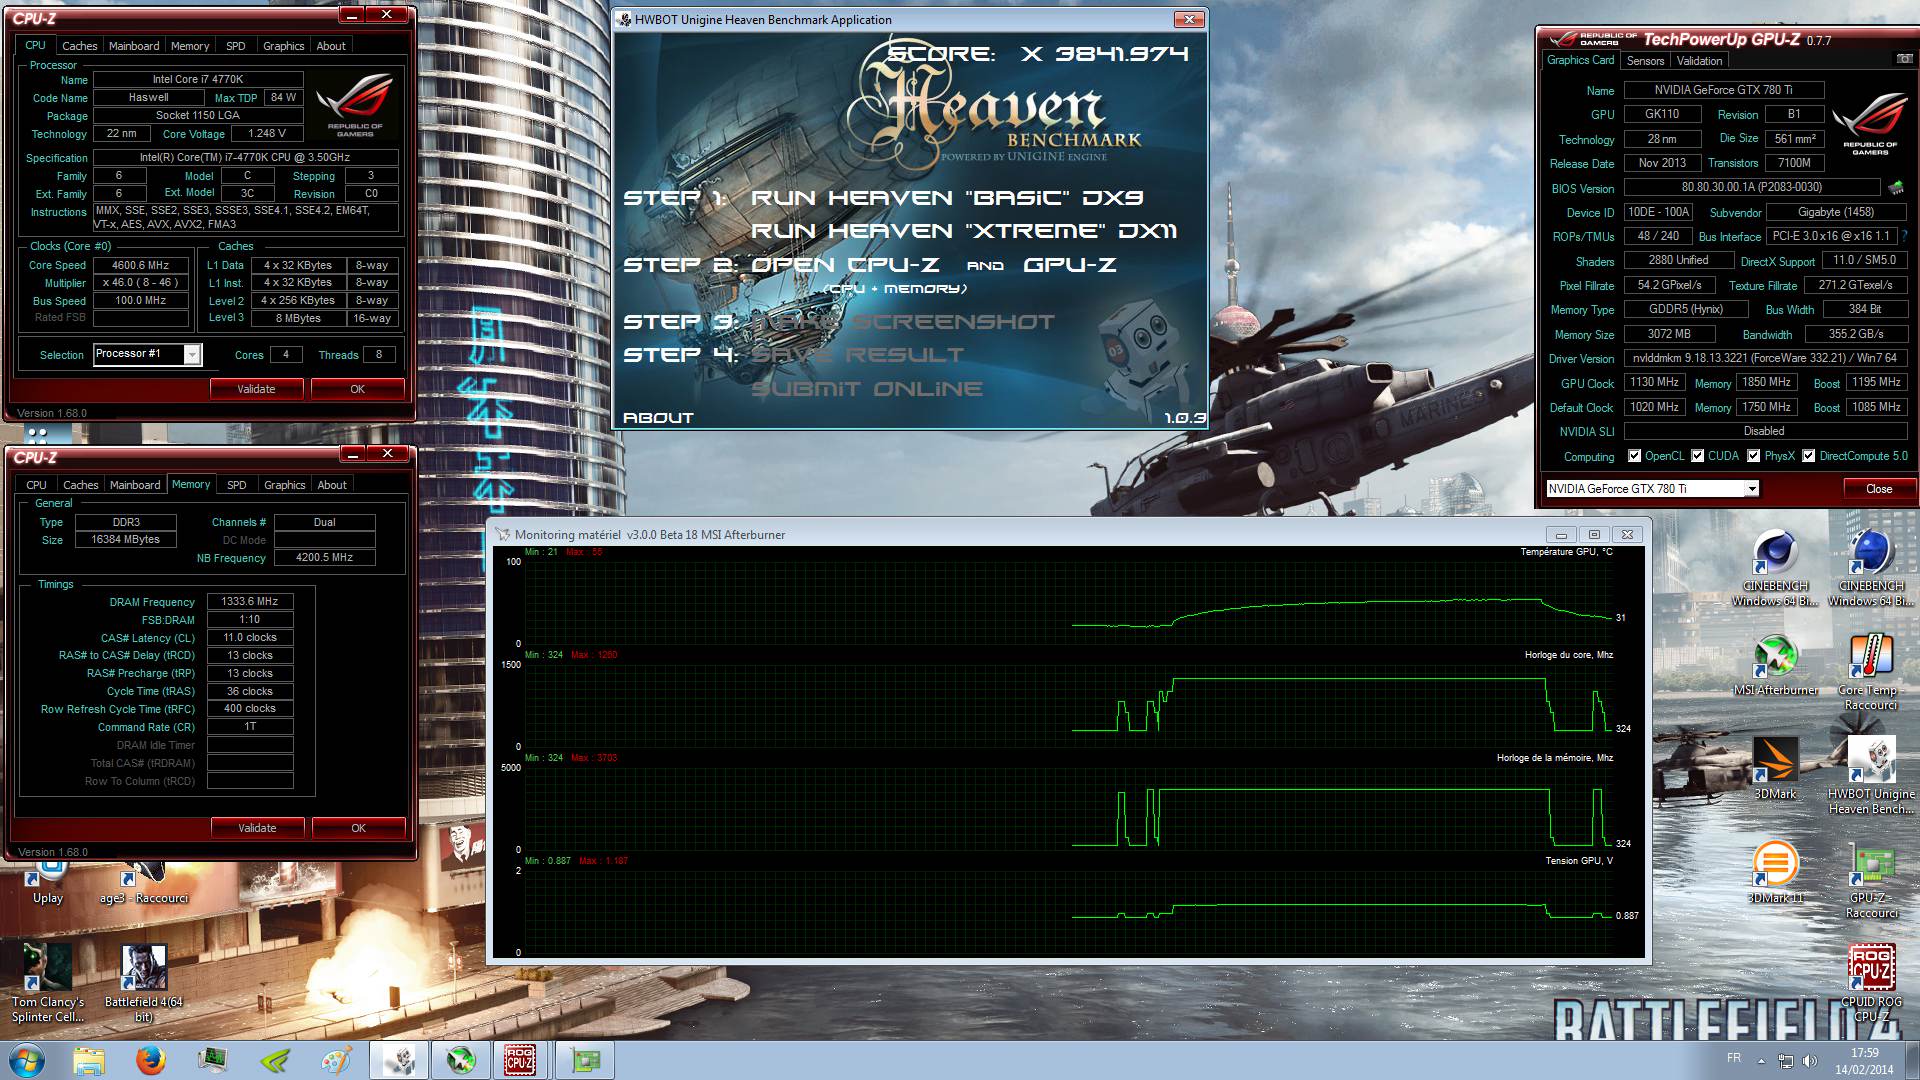This screenshot has height=1080, width=1920.
Task: Click ABOUT in the Heaven Benchmark window
Action: point(657,418)
